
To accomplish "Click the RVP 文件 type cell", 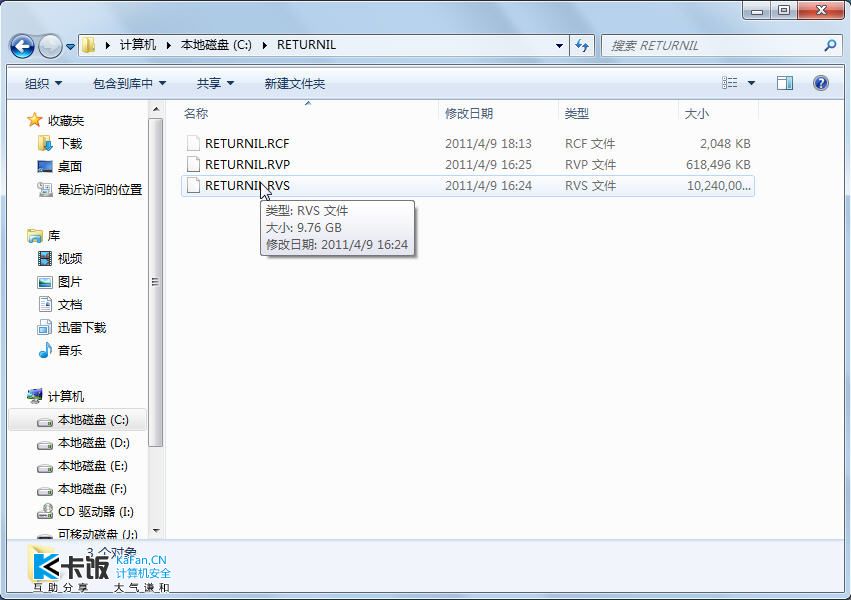I will coord(590,164).
